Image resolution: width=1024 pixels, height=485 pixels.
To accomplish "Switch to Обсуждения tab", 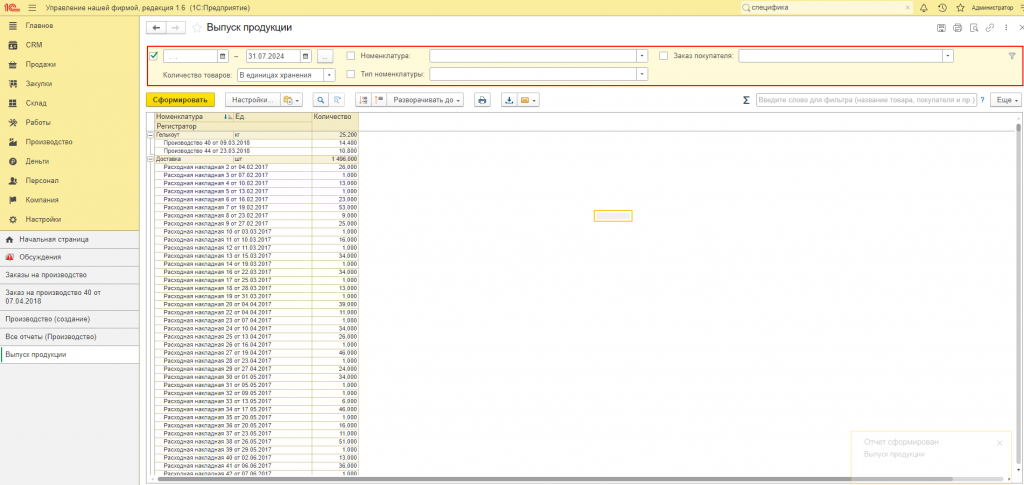I will tap(69, 257).
